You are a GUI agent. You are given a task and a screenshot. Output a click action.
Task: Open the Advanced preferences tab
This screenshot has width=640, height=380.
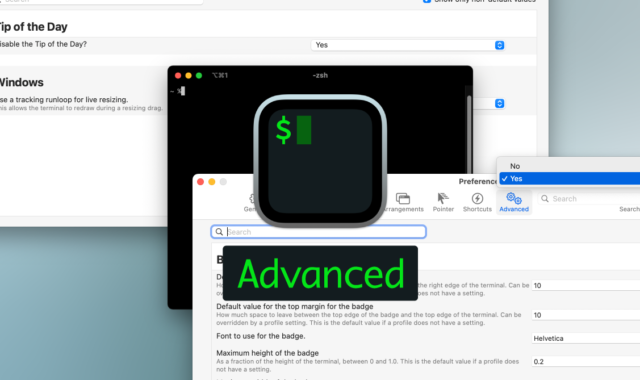[514, 202]
